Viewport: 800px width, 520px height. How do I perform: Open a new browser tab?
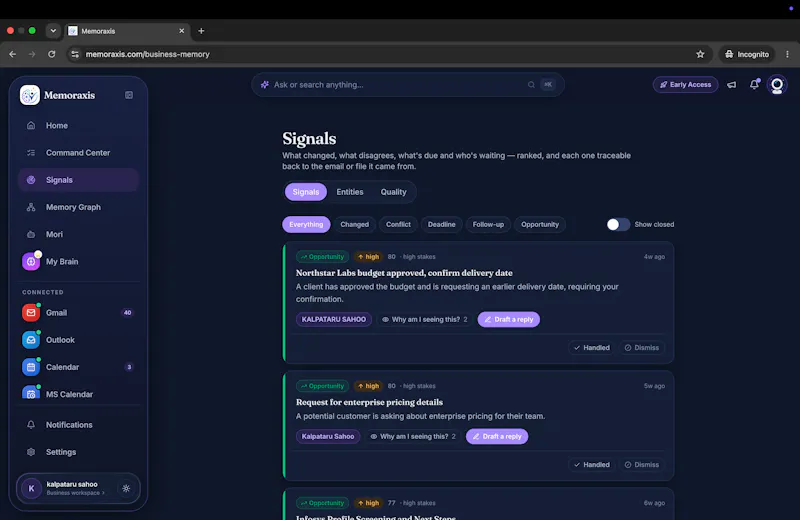coord(201,31)
